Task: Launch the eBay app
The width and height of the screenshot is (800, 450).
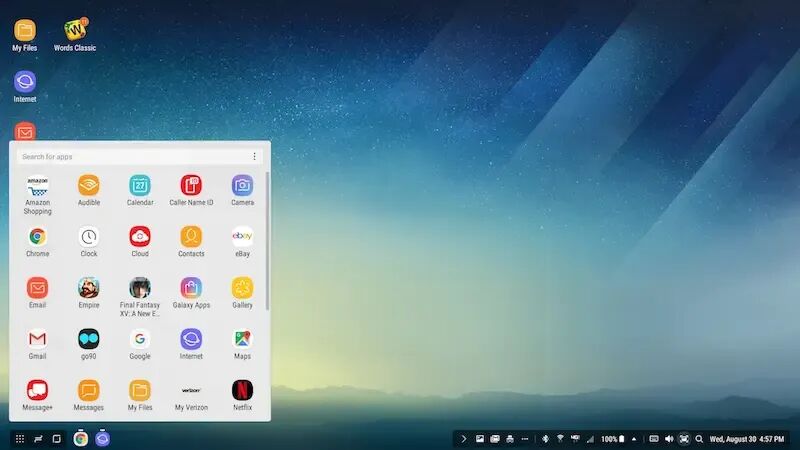Action: click(x=242, y=241)
